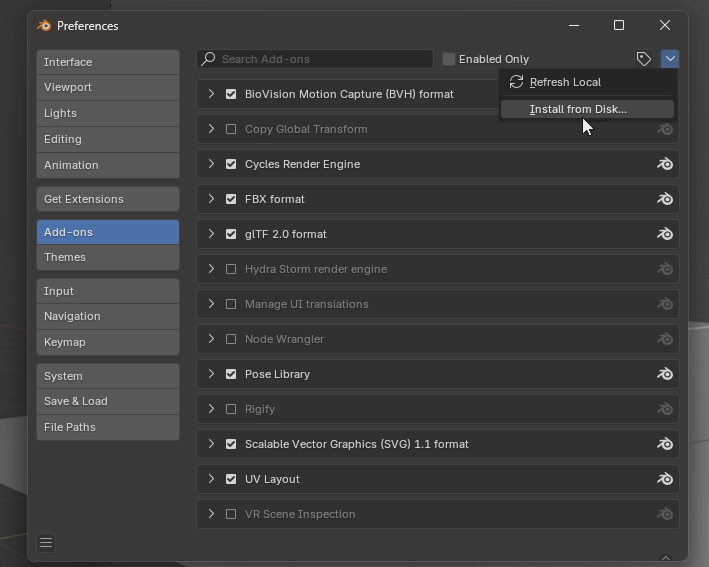Image resolution: width=709 pixels, height=567 pixels.
Task: Open System preferences
Action: click(x=108, y=376)
